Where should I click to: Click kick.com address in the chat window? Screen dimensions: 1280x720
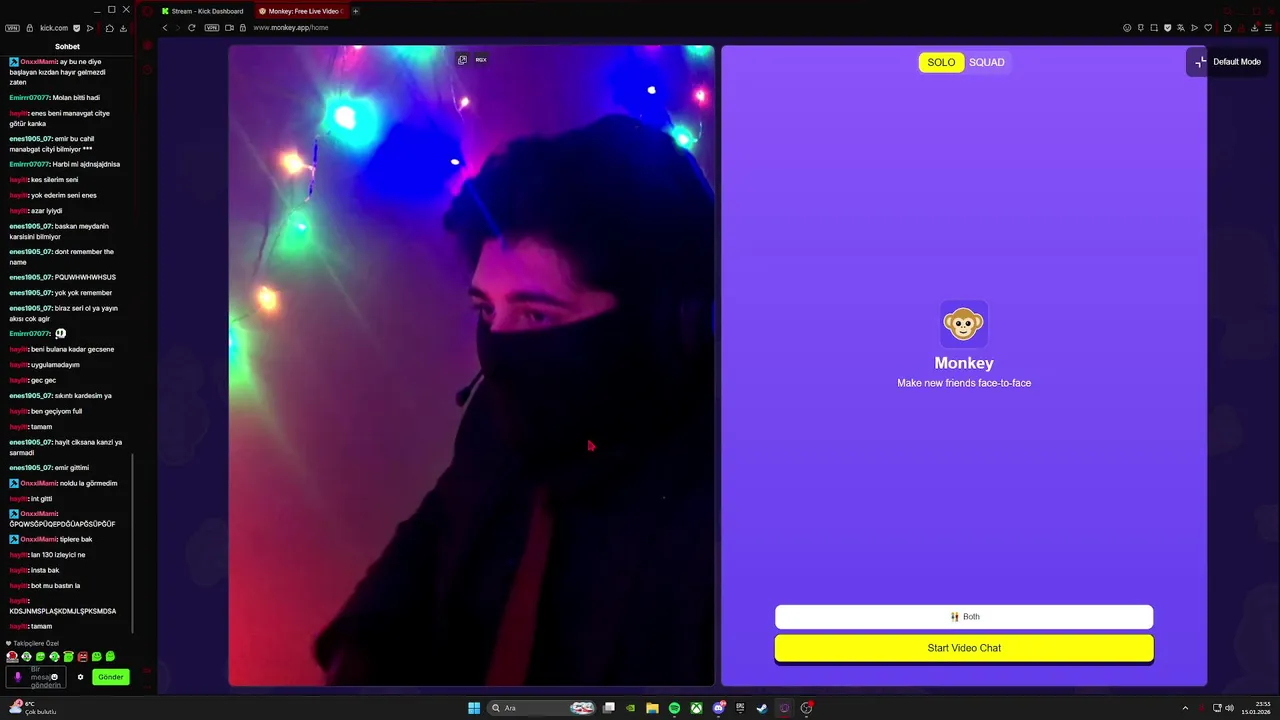point(54,28)
